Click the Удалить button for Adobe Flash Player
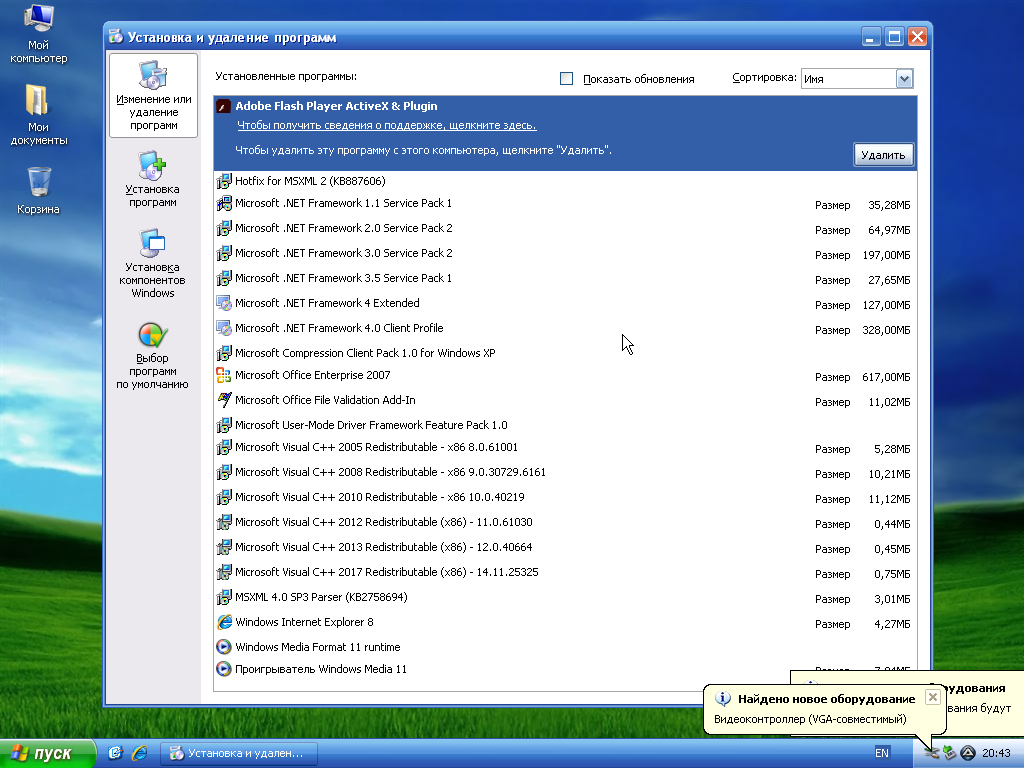 tap(883, 155)
